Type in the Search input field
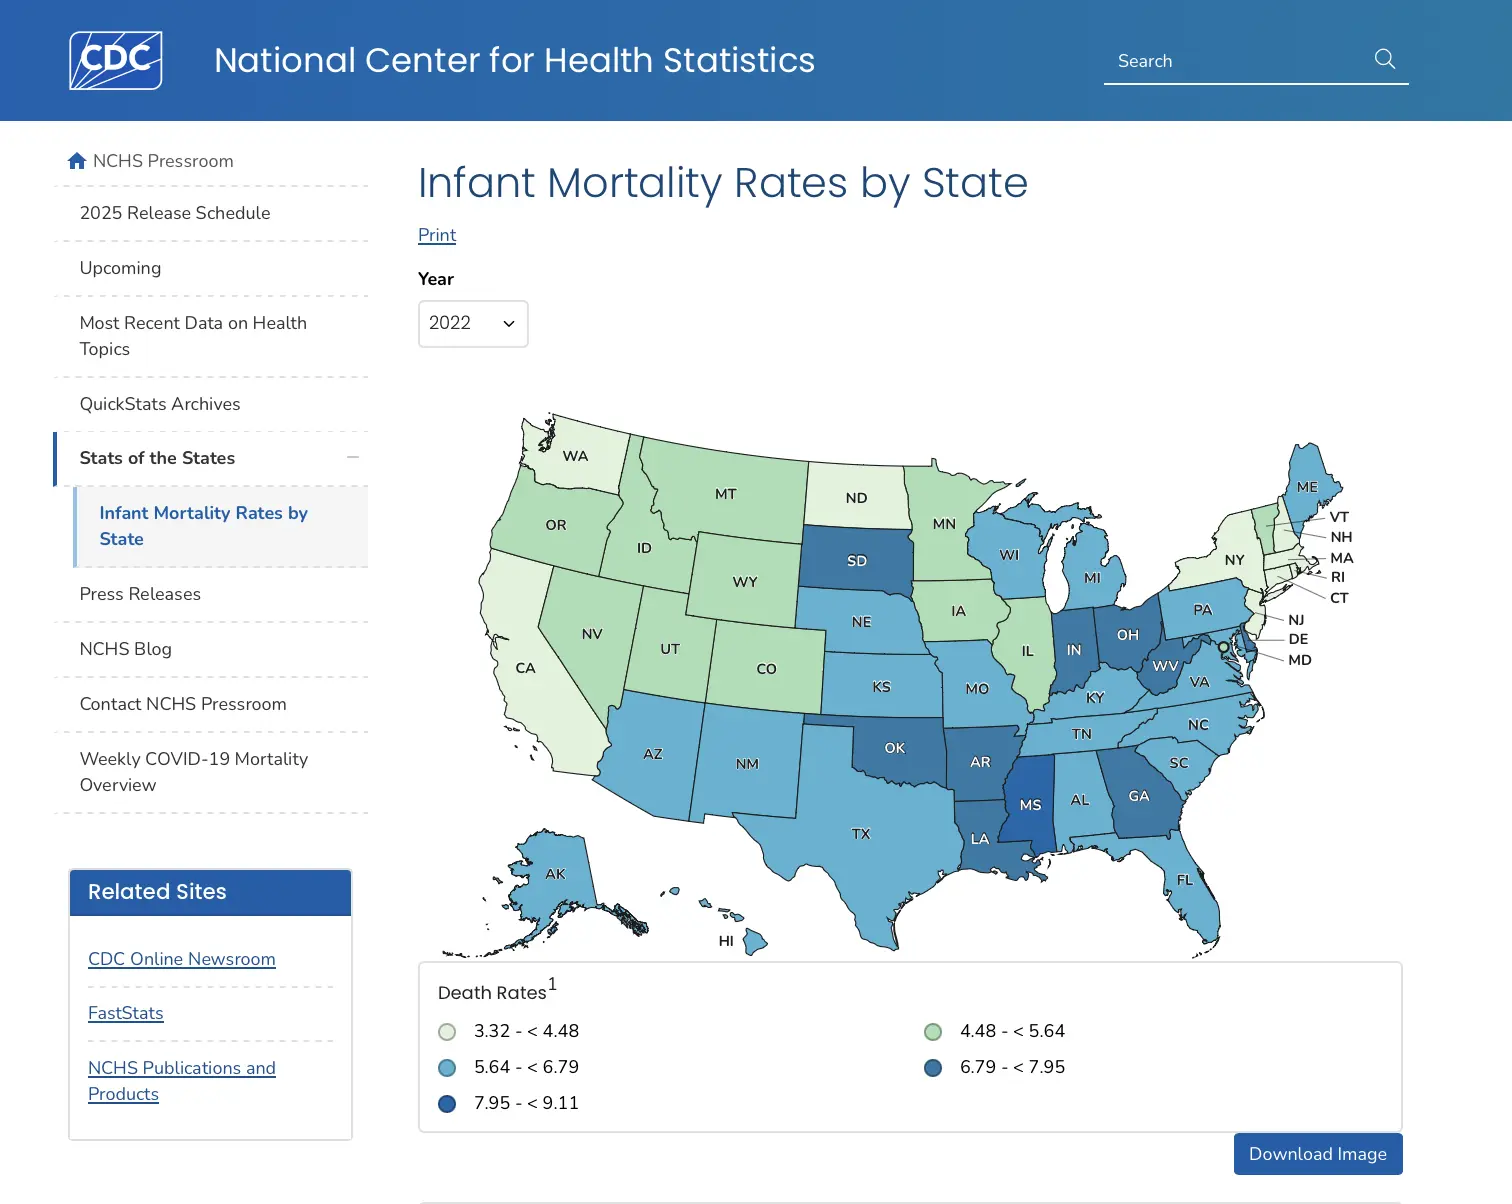Image resolution: width=1512 pixels, height=1204 pixels. click(1235, 61)
